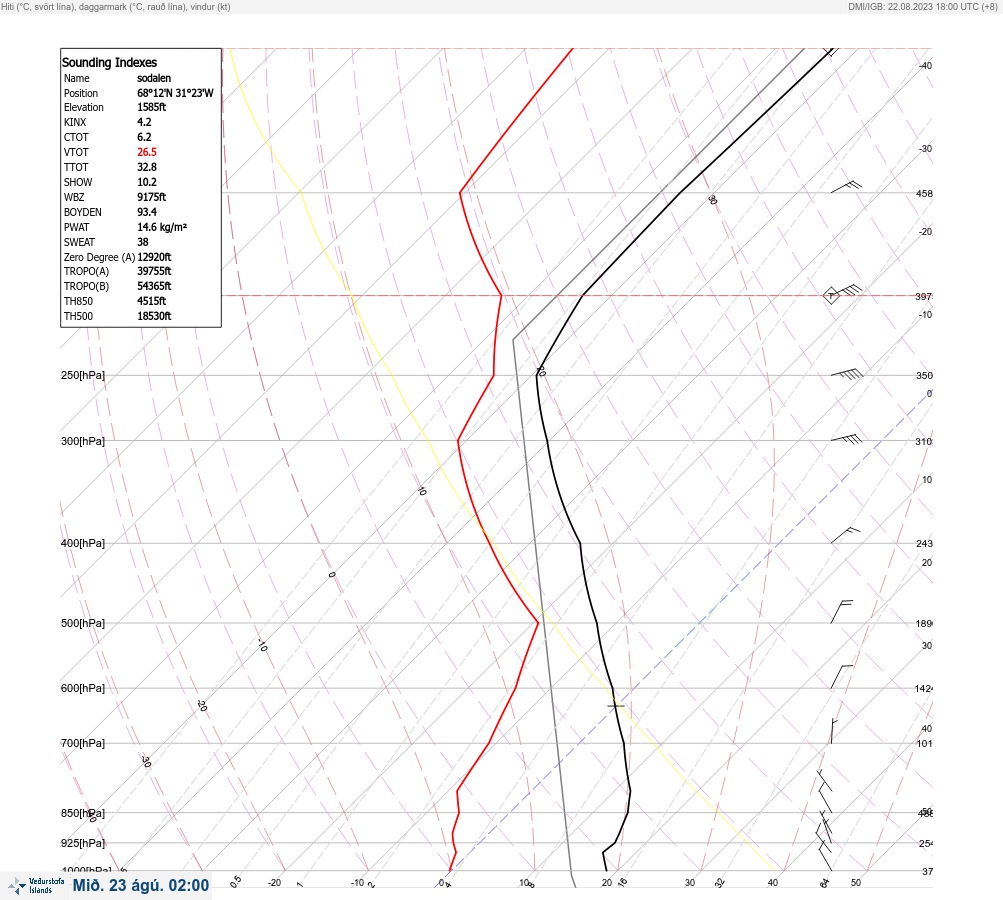Click the freezing level cross marker on temperature line
This screenshot has width=1003, height=900.
pos(615,706)
